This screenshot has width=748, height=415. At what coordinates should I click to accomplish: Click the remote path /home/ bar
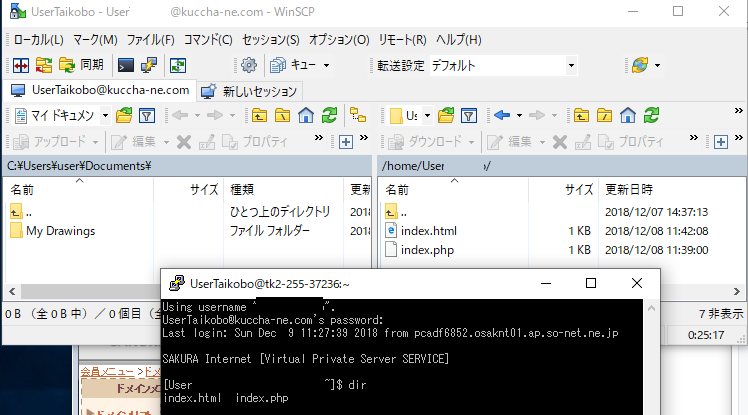(561, 166)
